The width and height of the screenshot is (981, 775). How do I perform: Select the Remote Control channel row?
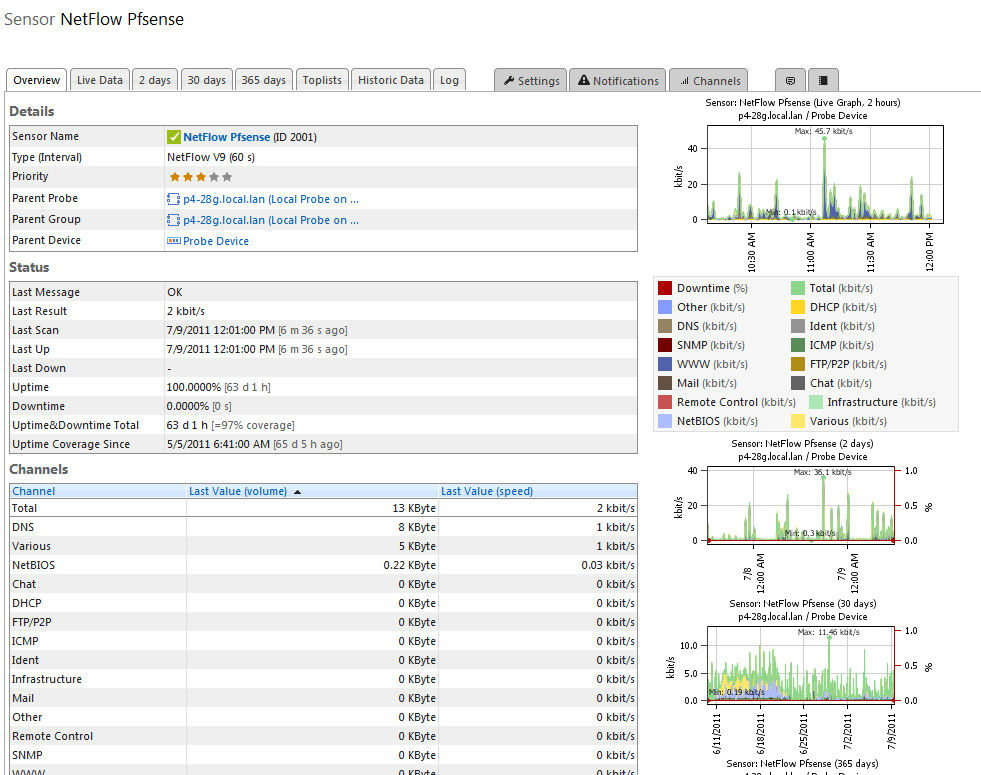[x=323, y=736]
